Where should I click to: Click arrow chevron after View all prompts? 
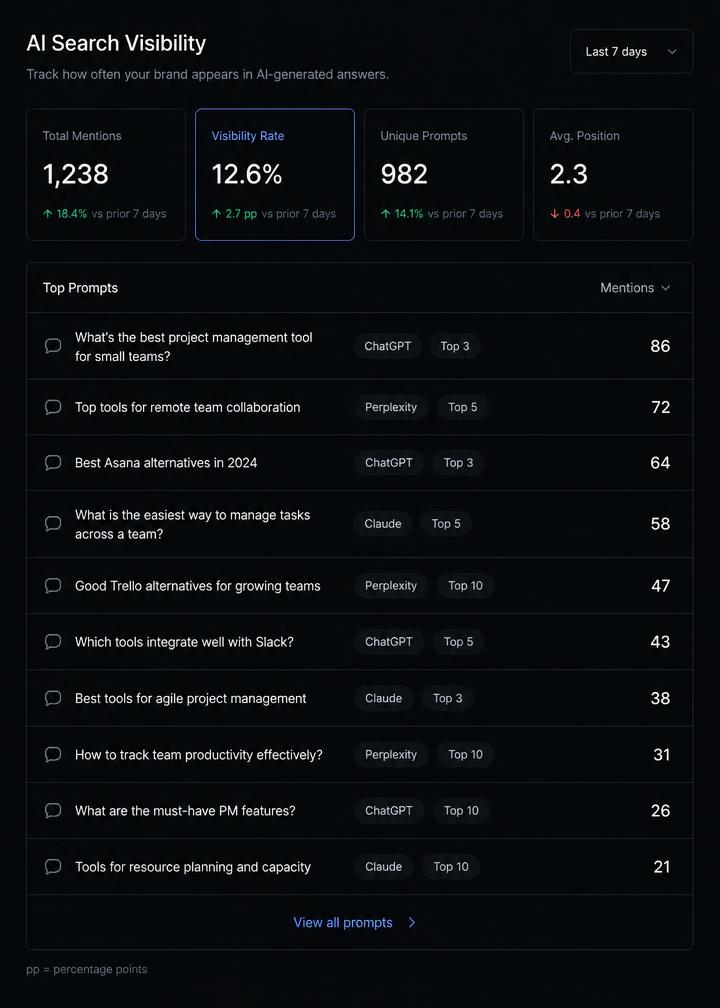coord(412,922)
